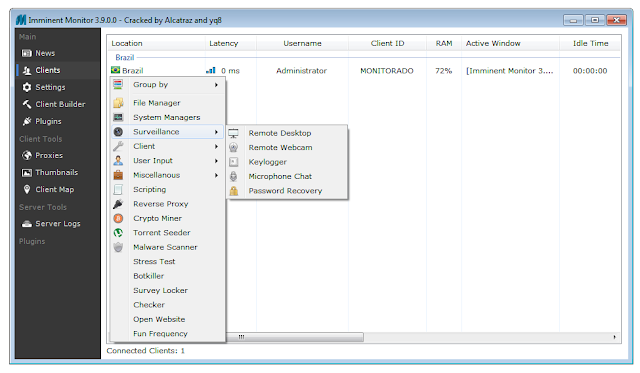This screenshot has height=373, width=640.
Task: Click the Group by stacked-layers icon
Action: pyautogui.click(x=118, y=85)
